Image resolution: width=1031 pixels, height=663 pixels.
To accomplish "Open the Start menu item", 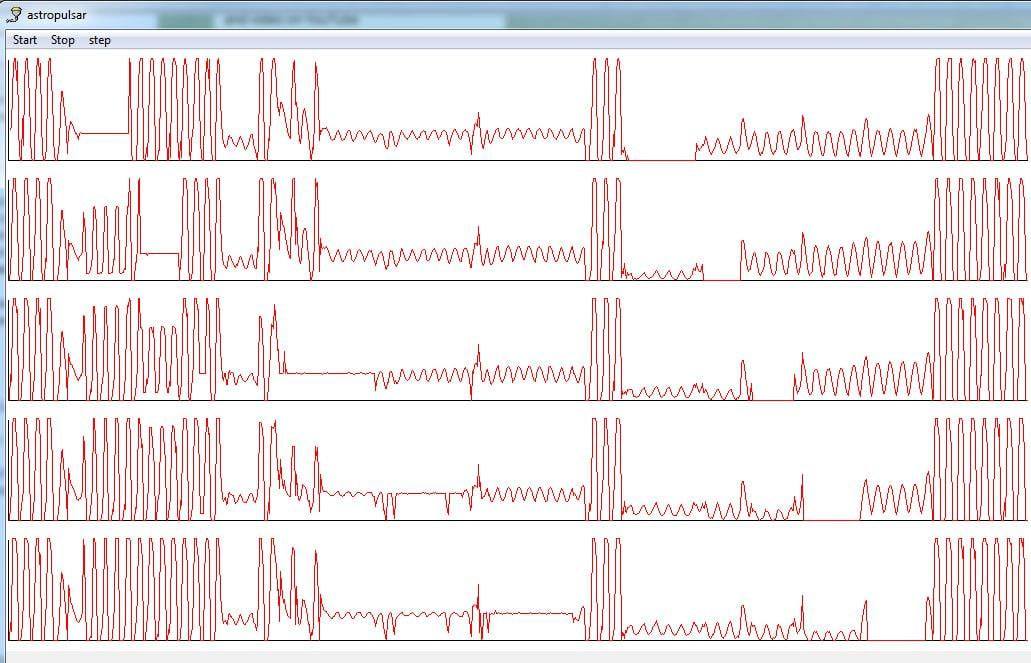I will (x=25, y=40).
